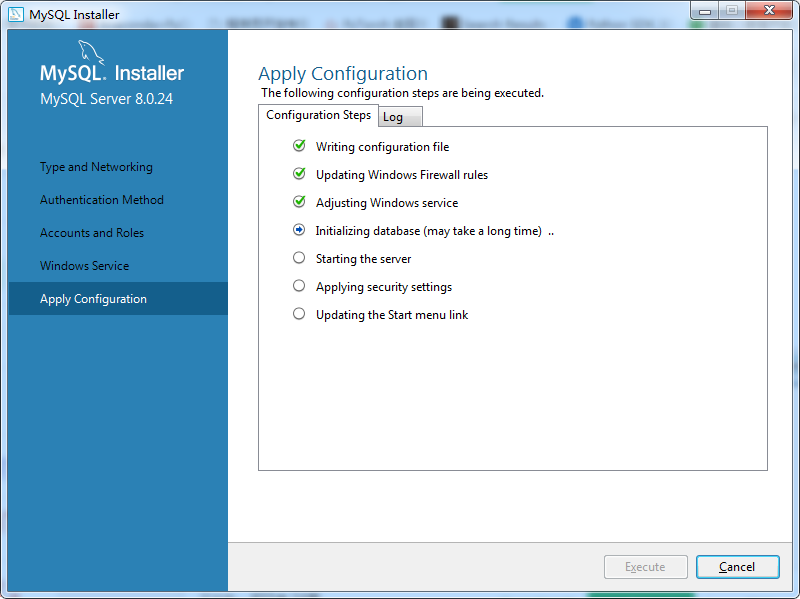Click the MySQL Server 8.0.24 label
This screenshot has height=599, width=800.
tap(107, 99)
